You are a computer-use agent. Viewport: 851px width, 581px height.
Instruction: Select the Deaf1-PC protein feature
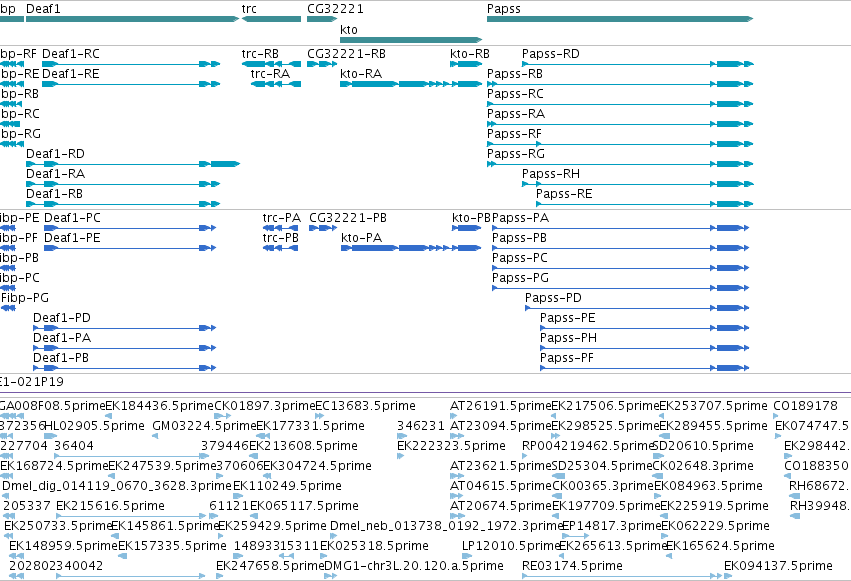(130, 228)
